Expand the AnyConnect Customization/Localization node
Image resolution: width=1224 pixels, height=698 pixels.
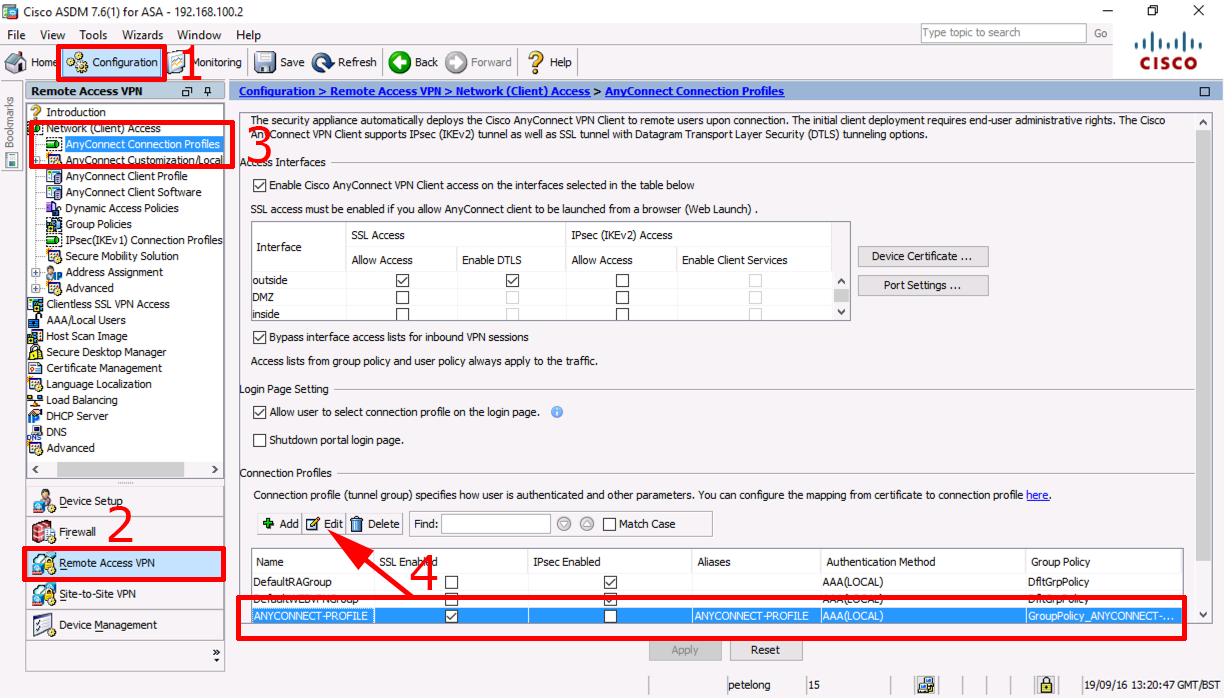point(36,160)
